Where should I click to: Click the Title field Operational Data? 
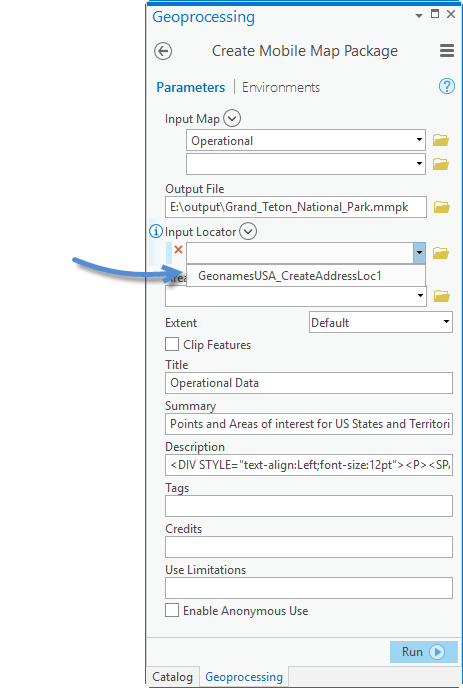point(309,383)
